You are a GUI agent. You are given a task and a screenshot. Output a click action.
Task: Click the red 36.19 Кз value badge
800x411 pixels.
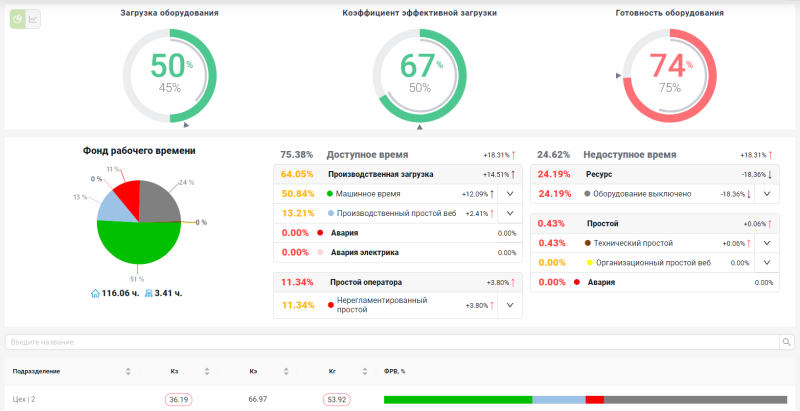tap(179, 400)
